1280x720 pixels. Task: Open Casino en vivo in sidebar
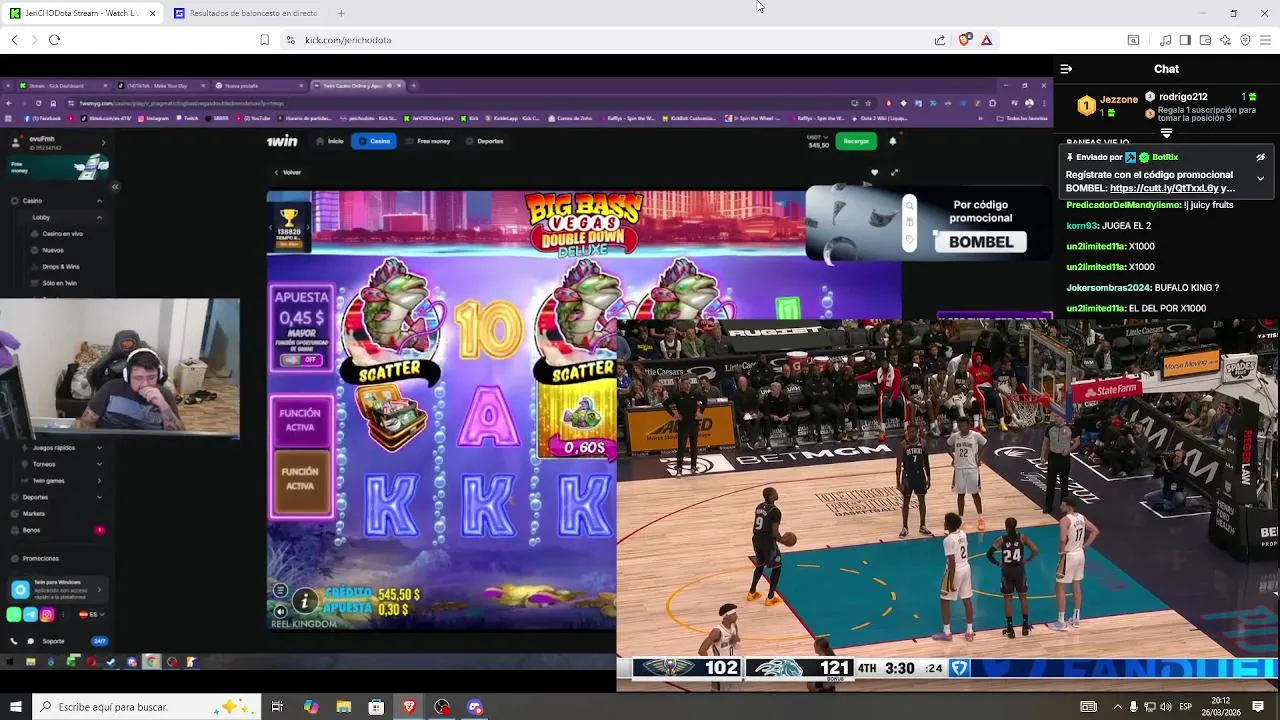click(64, 234)
